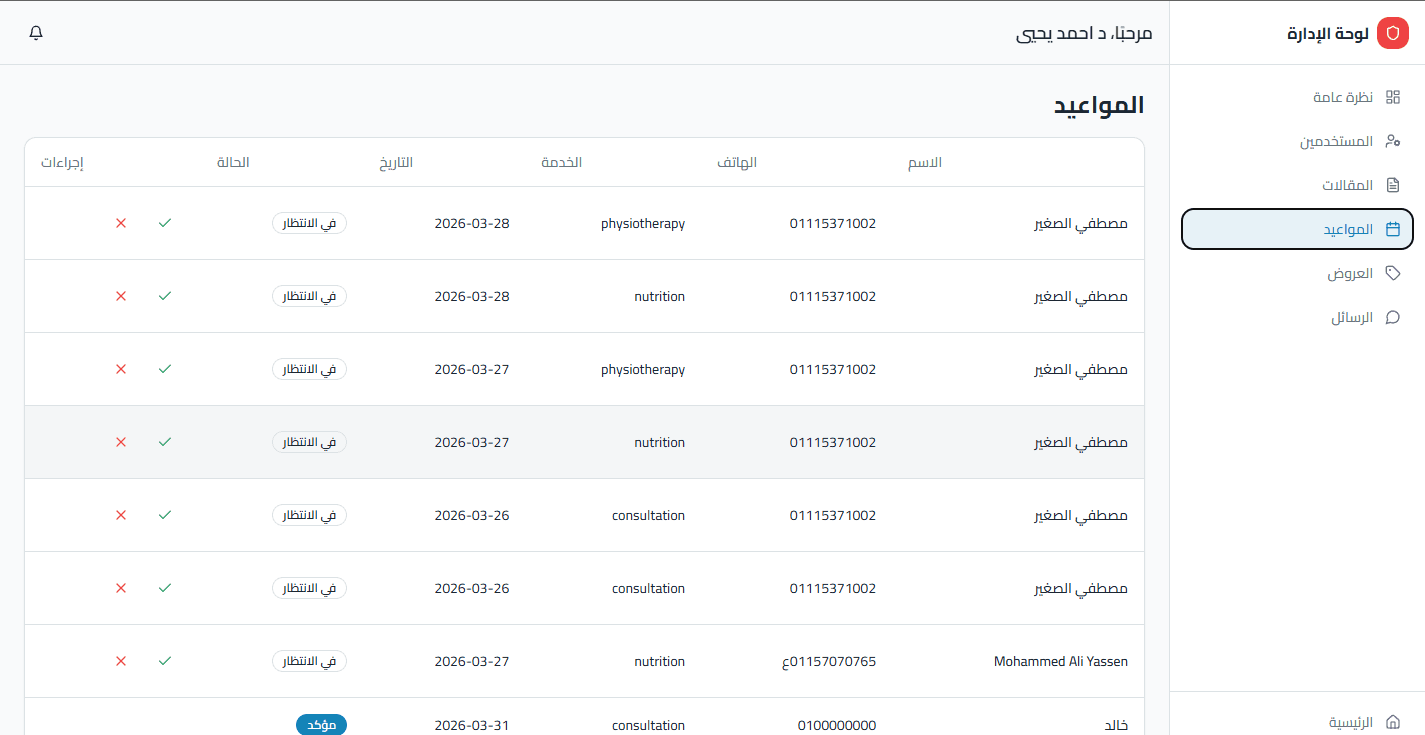Viewport: 1425px width, 735px height.
Task: Open the notifications bell
Action: click(36, 33)
